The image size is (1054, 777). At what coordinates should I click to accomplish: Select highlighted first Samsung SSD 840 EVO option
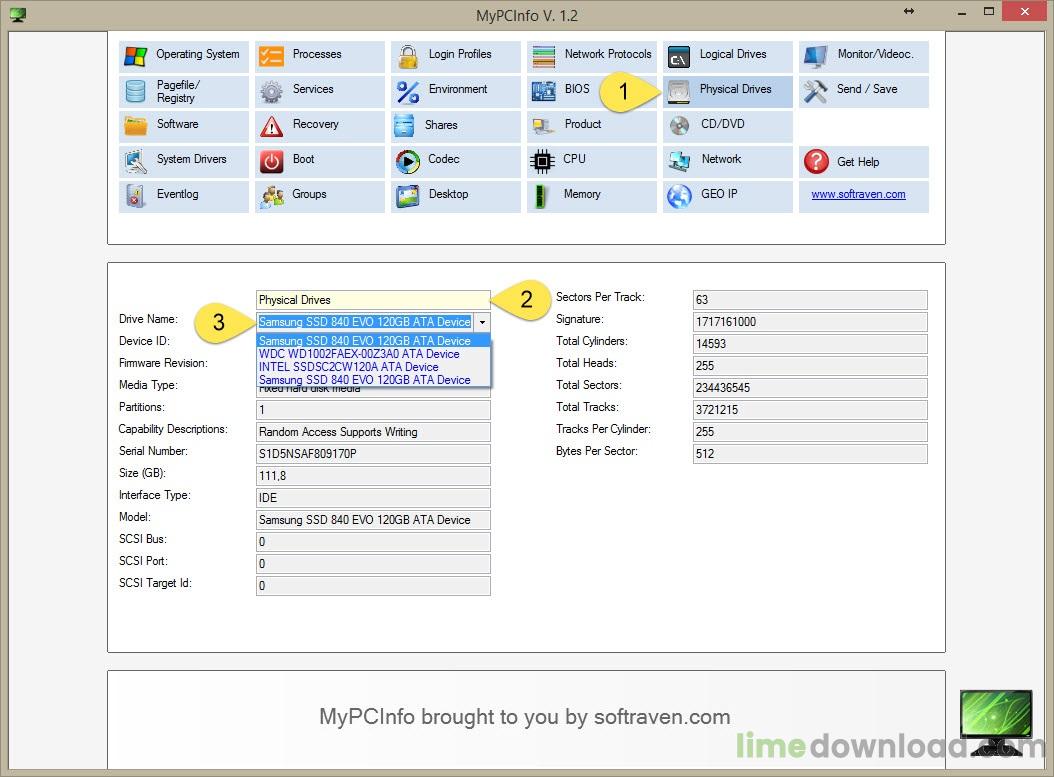[x=374, y=341]
